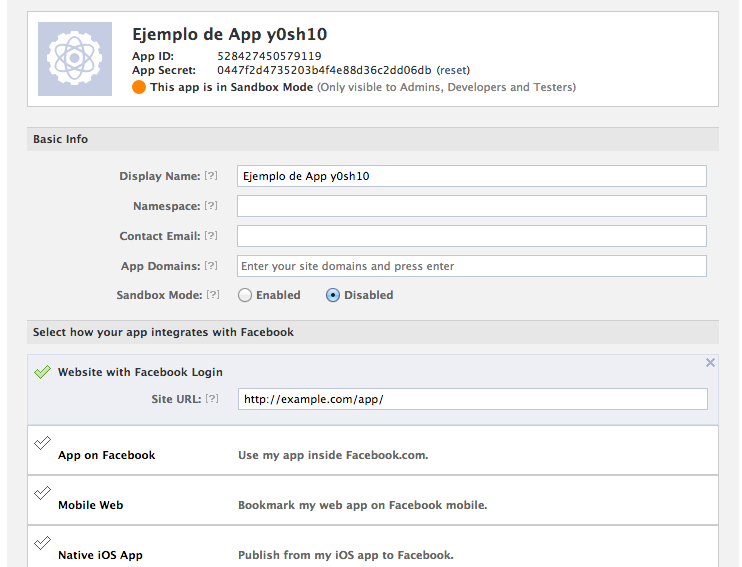
Task: Select the Enabled sandbox radio button
Action: tap(245, 295)
